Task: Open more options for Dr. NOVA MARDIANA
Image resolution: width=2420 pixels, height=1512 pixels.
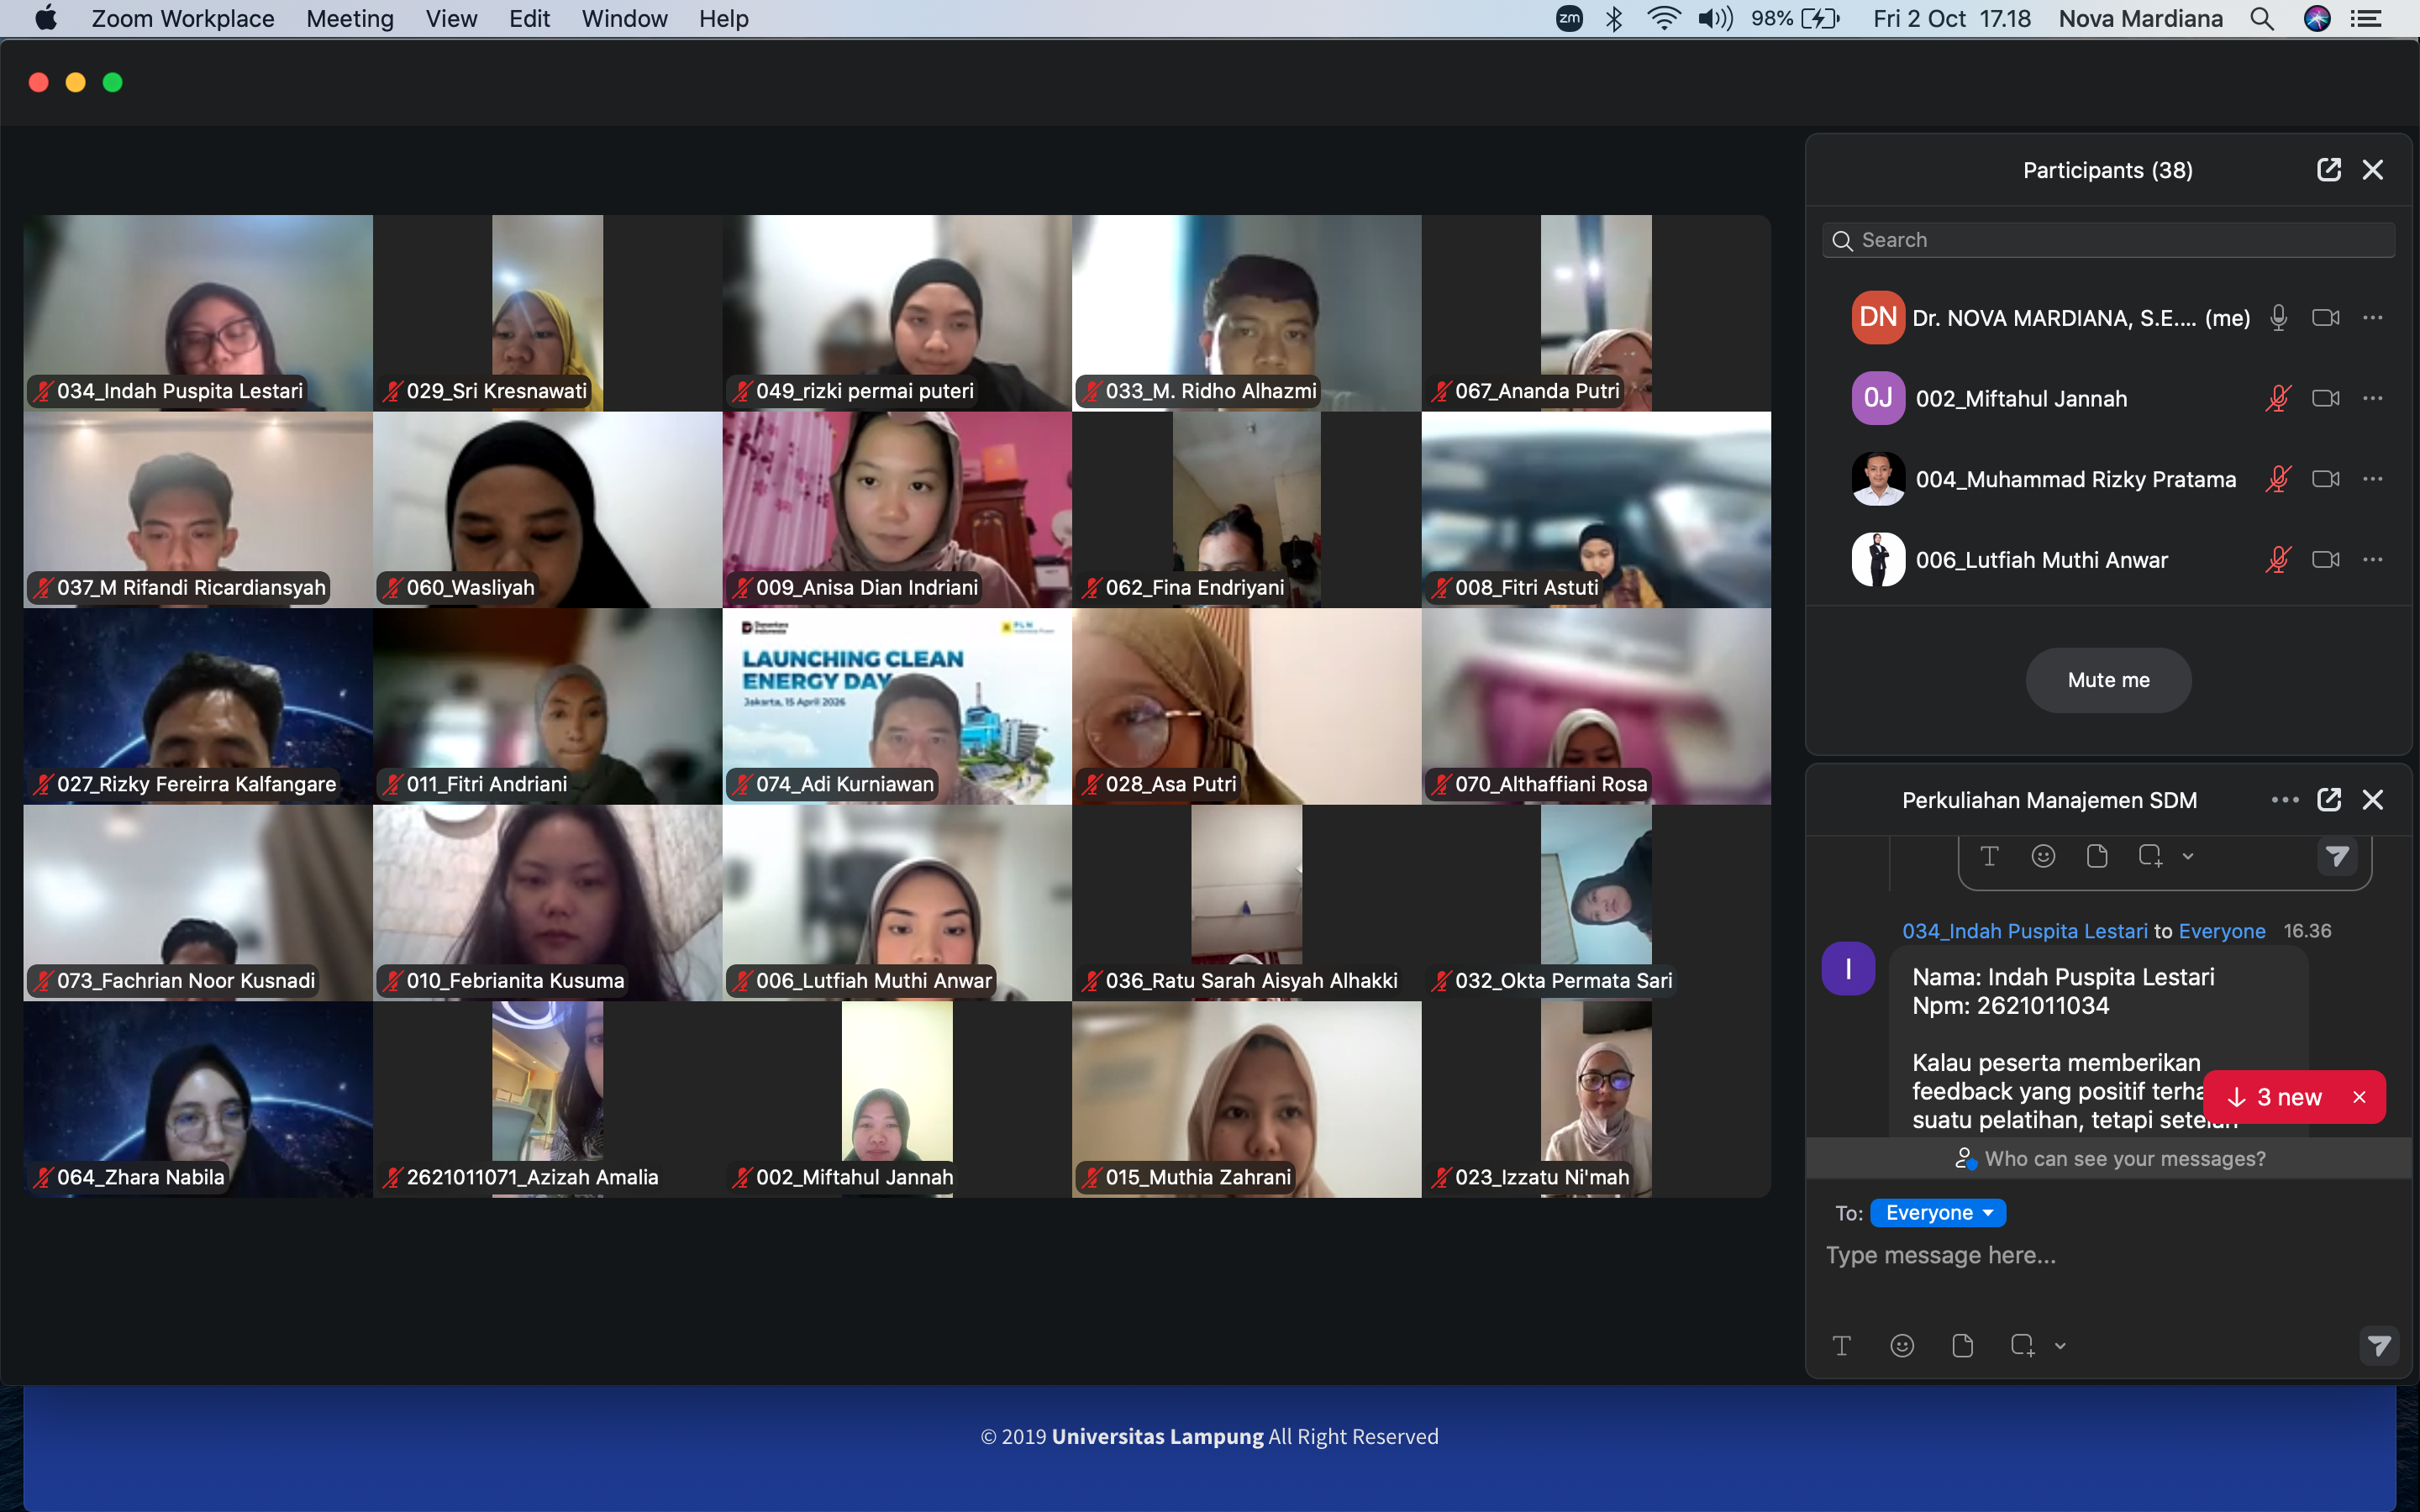Action: pyautogui.click(x=2372, y=318)
